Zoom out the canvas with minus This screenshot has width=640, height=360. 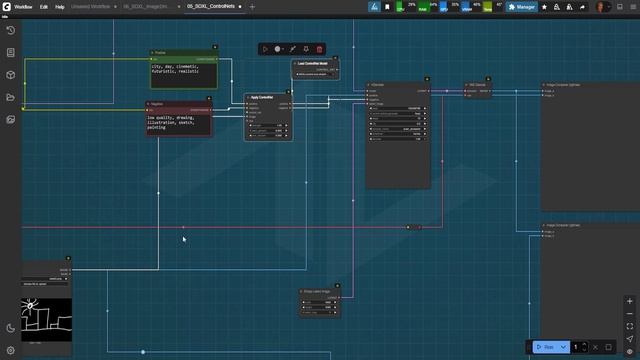[x=629, y=313]
